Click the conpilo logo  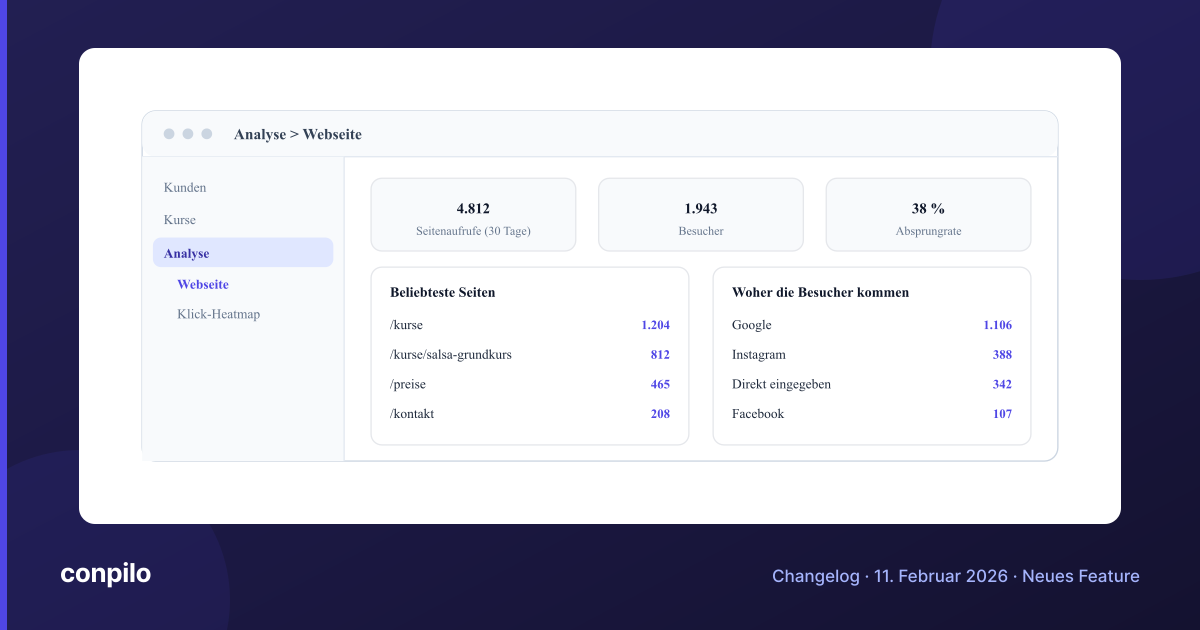[106, 574]
